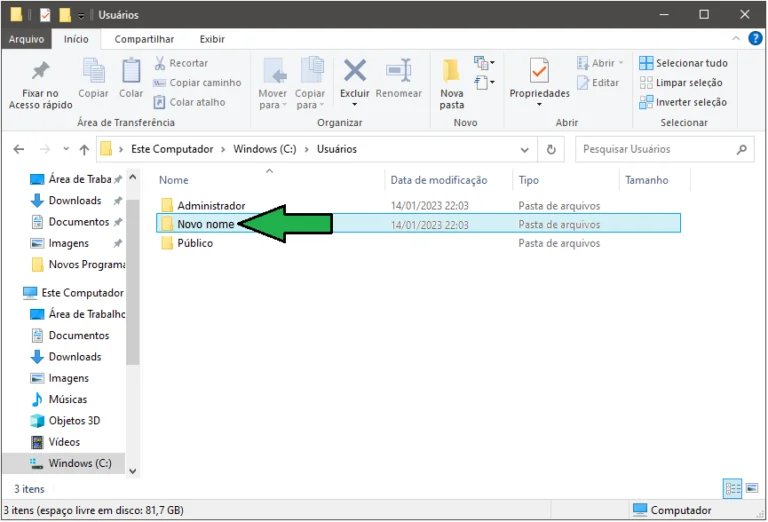Switch to the Compartilhar tab

144,39
